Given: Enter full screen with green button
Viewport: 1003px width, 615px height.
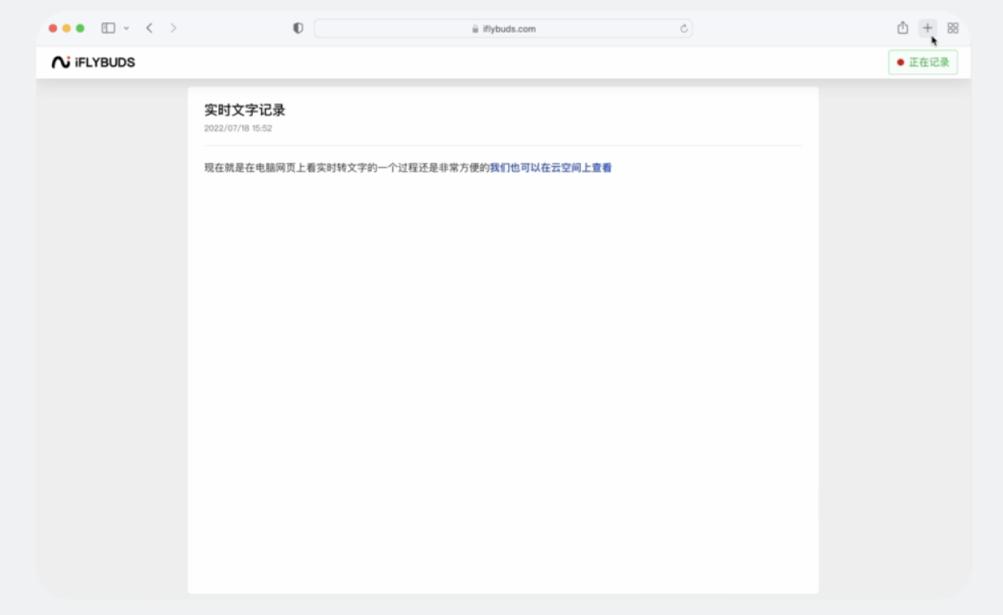Looking at the screenshot, I should tap(80, 28).
